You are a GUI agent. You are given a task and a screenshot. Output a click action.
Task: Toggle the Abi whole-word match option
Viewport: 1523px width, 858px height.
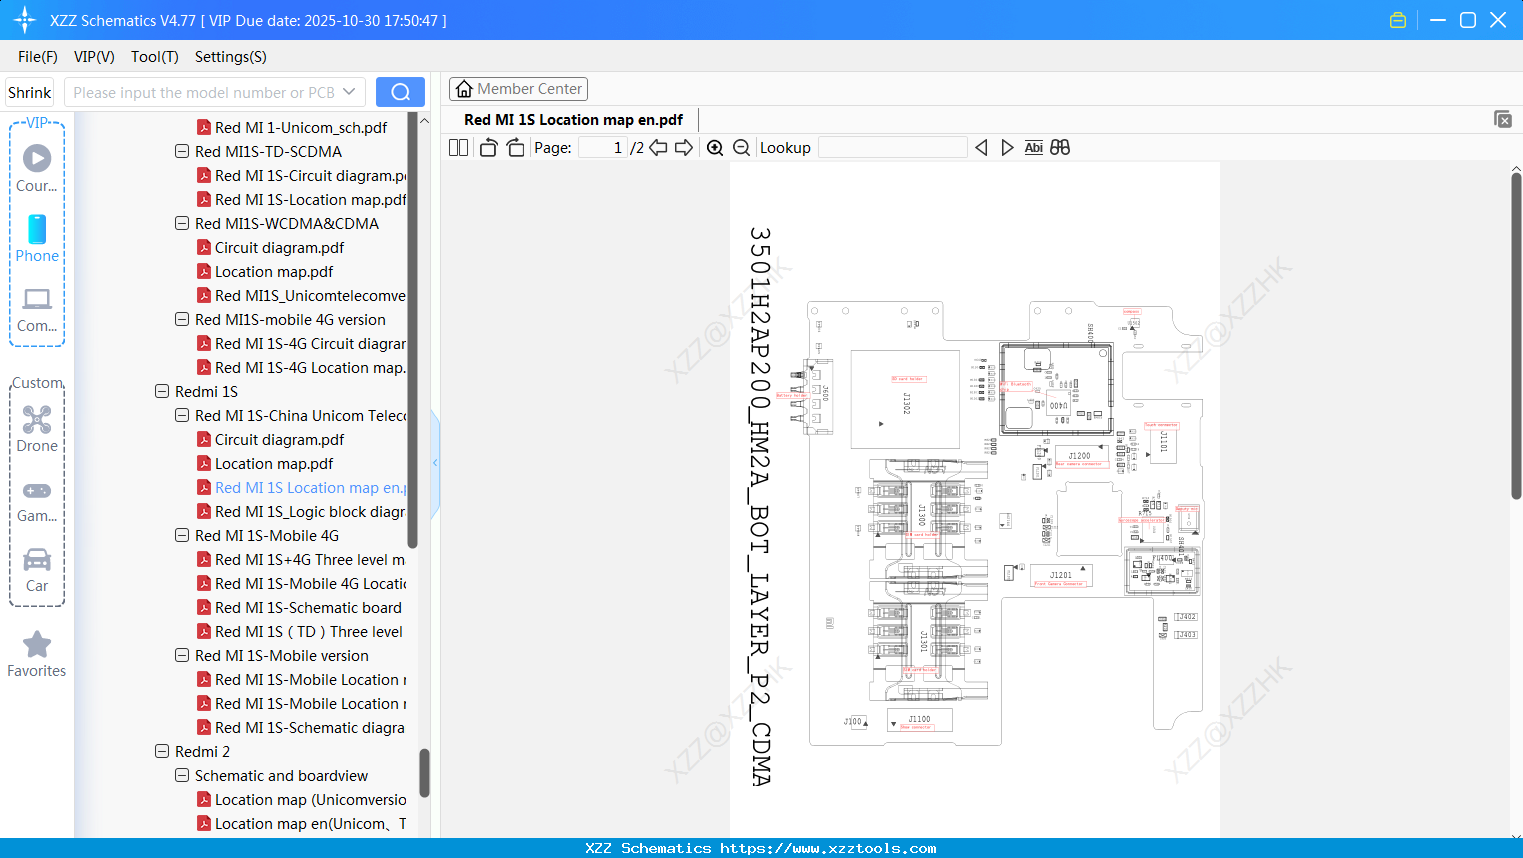coord(1033,147)
